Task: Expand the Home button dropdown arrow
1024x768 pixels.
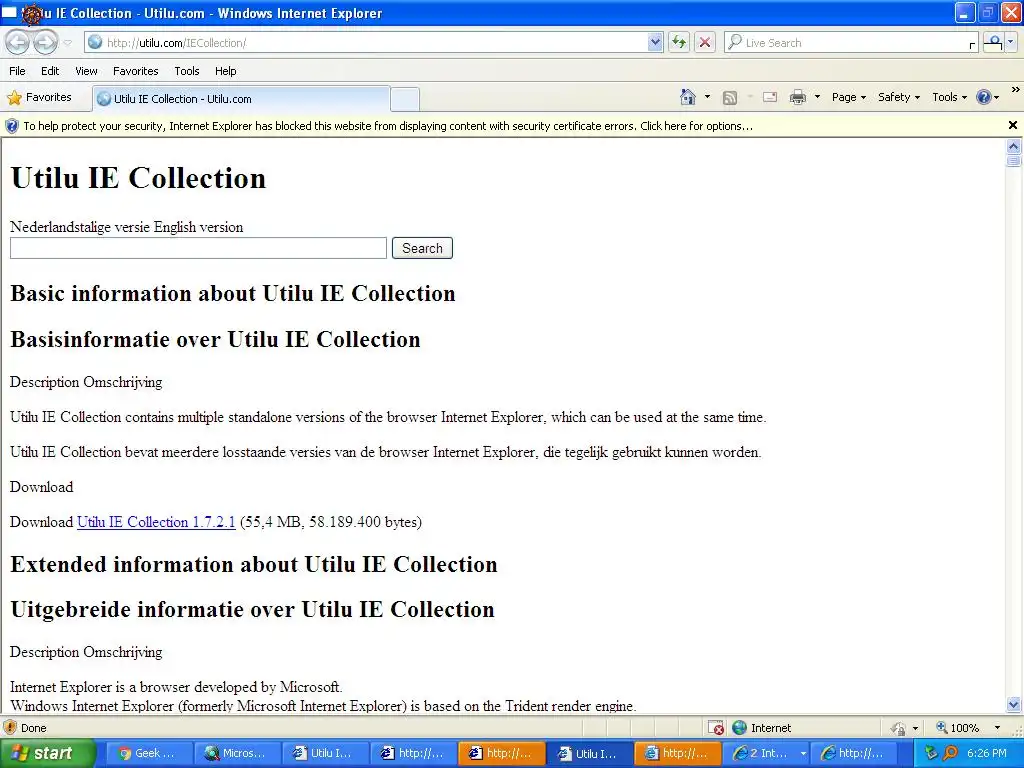Action: coord(707,97)
